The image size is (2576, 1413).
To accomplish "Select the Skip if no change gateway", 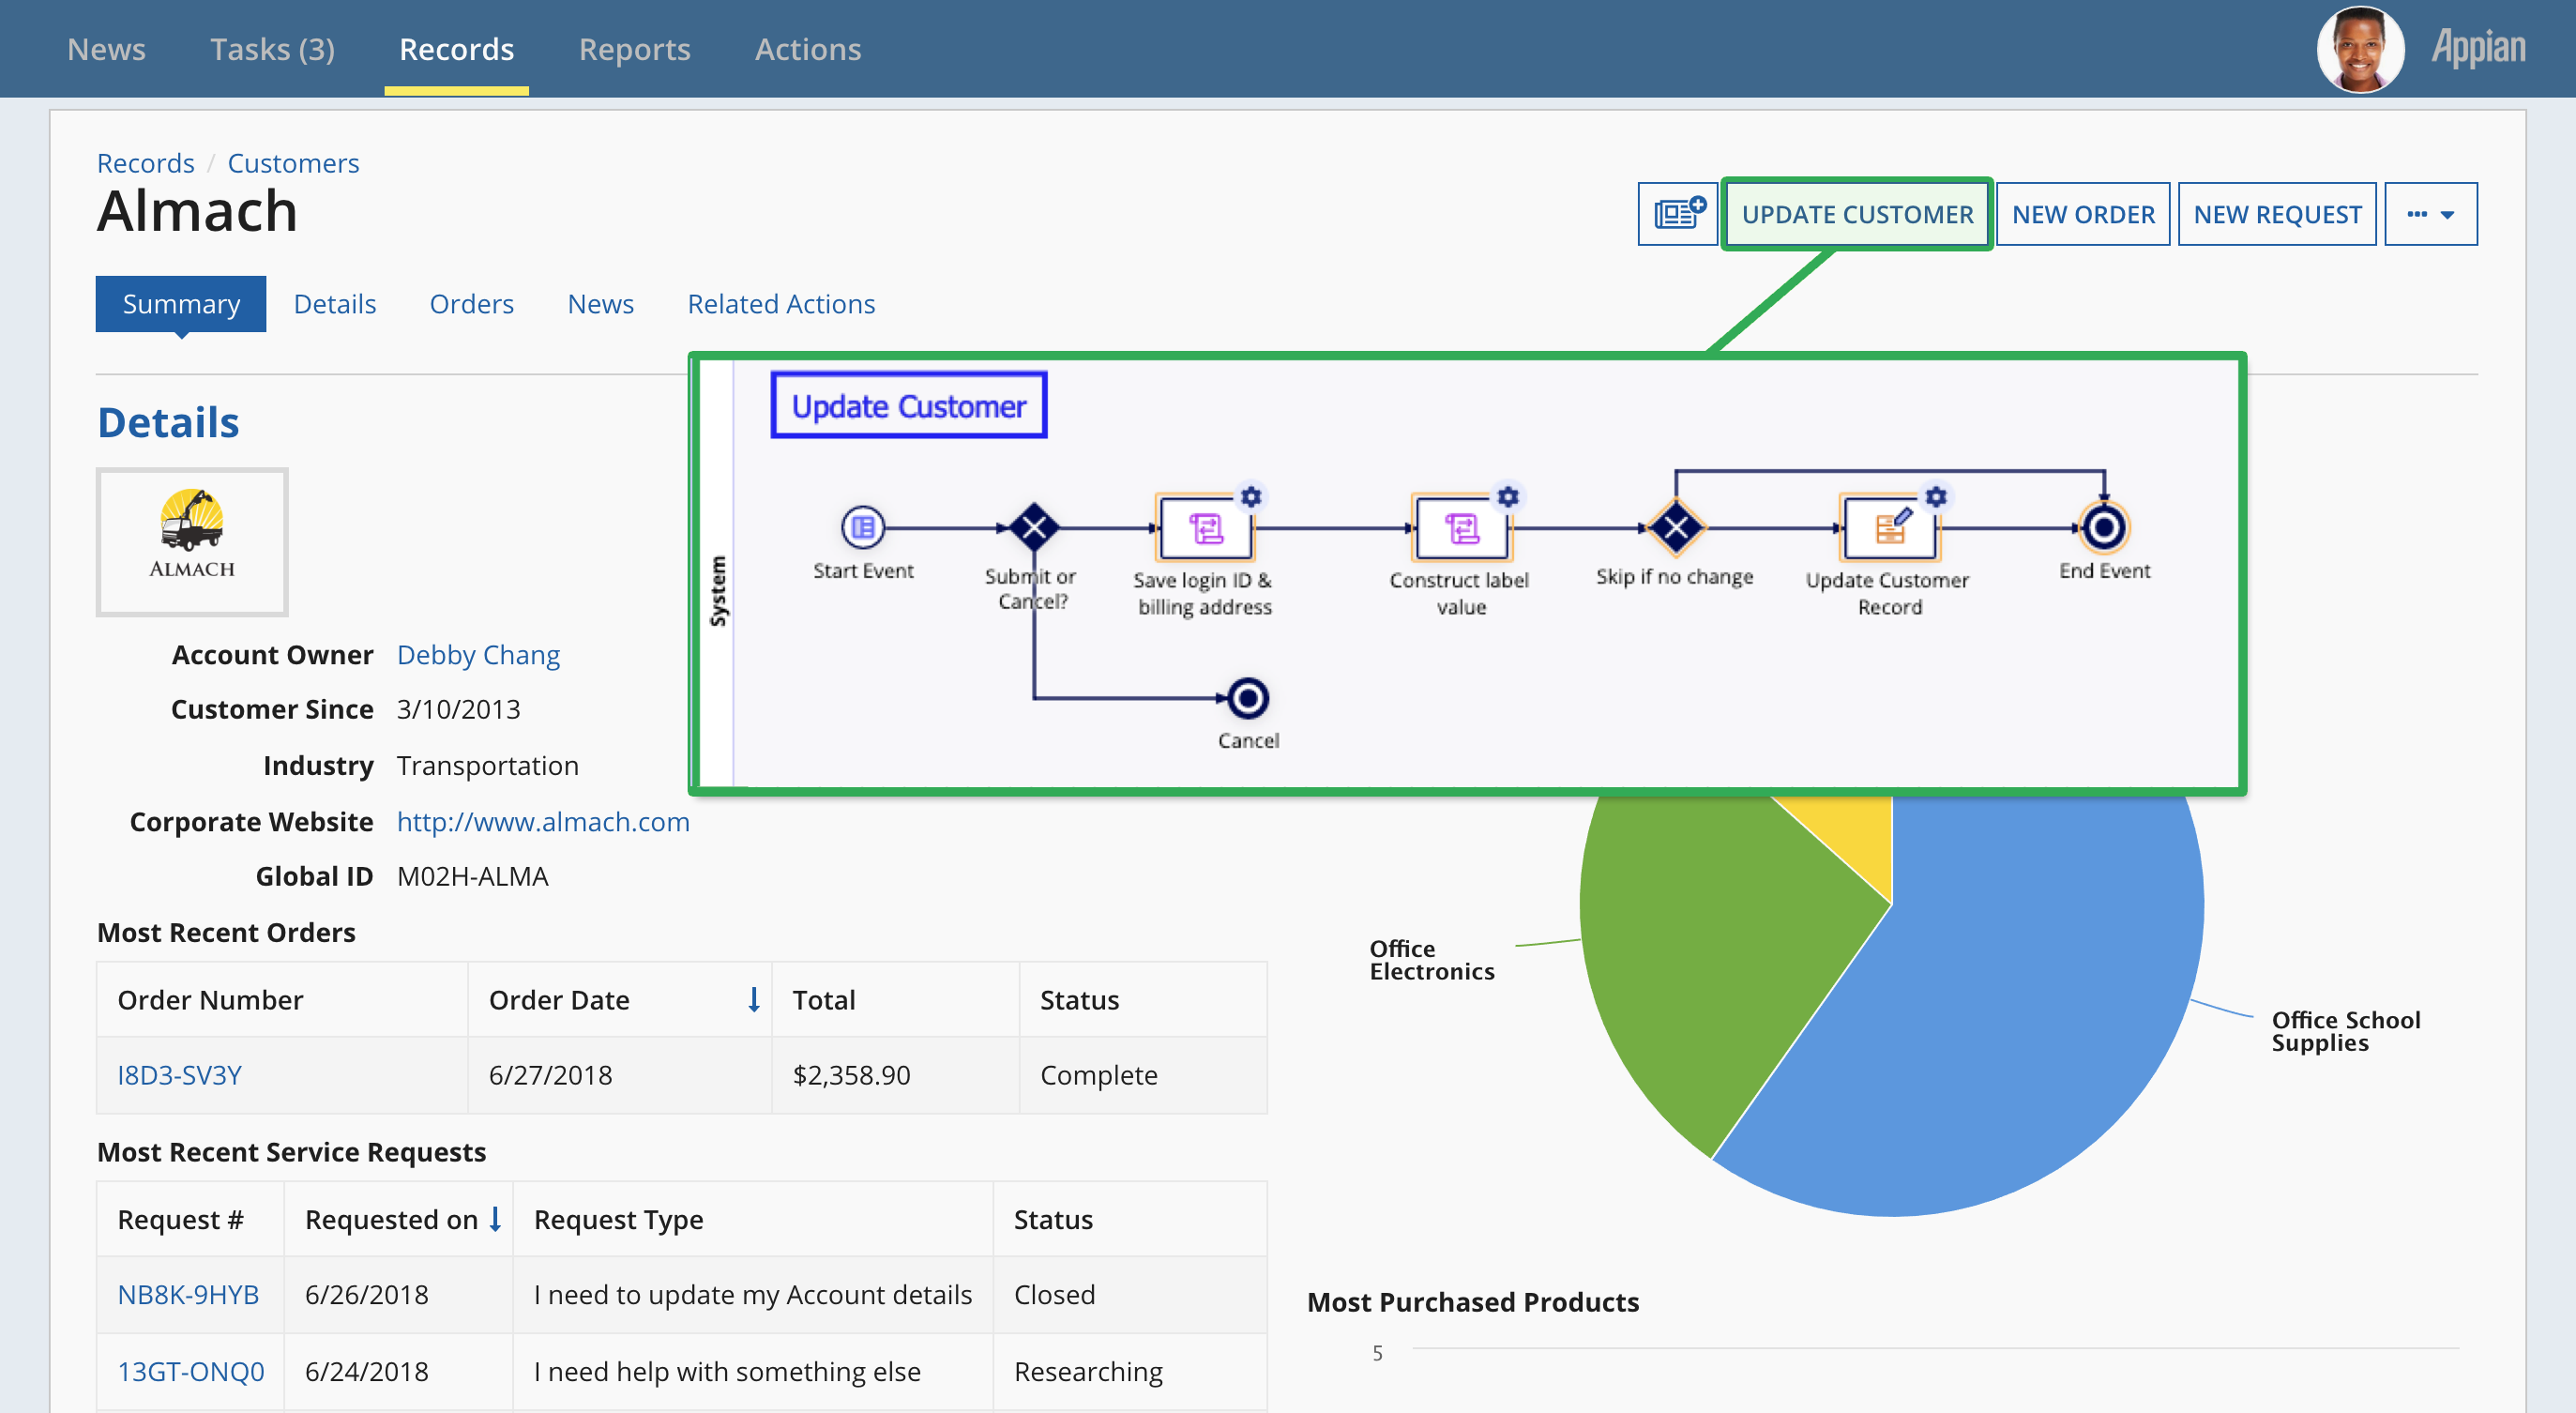I will point(1676,527).
